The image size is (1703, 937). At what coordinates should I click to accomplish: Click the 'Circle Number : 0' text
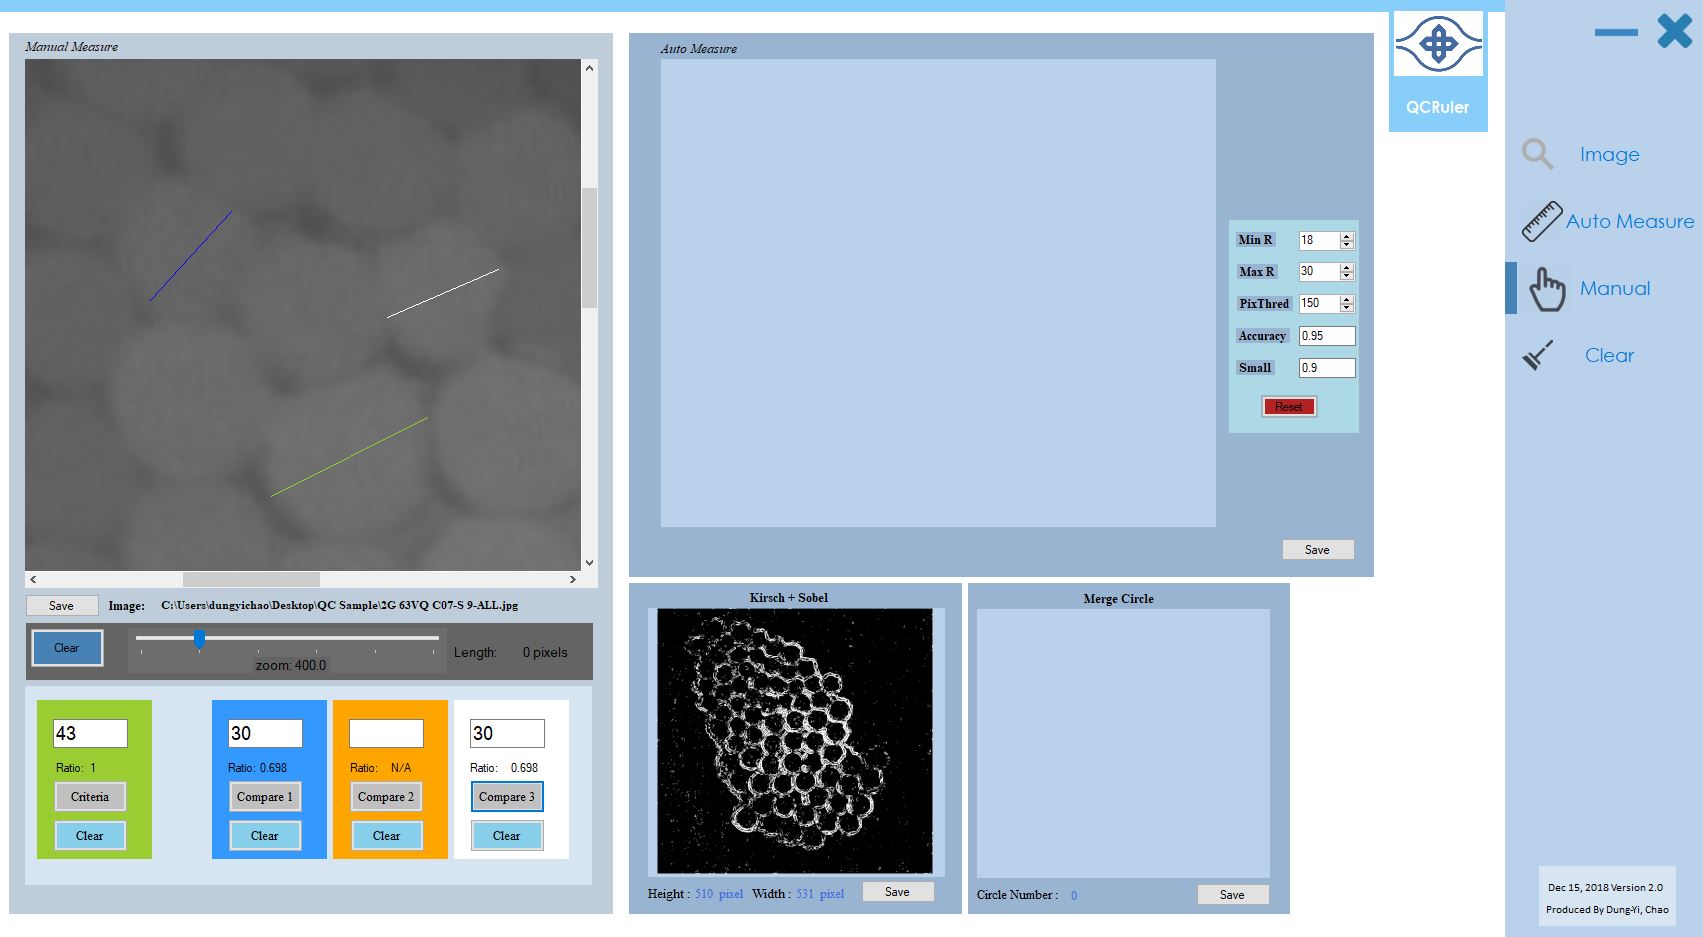tap(1027, 895)
